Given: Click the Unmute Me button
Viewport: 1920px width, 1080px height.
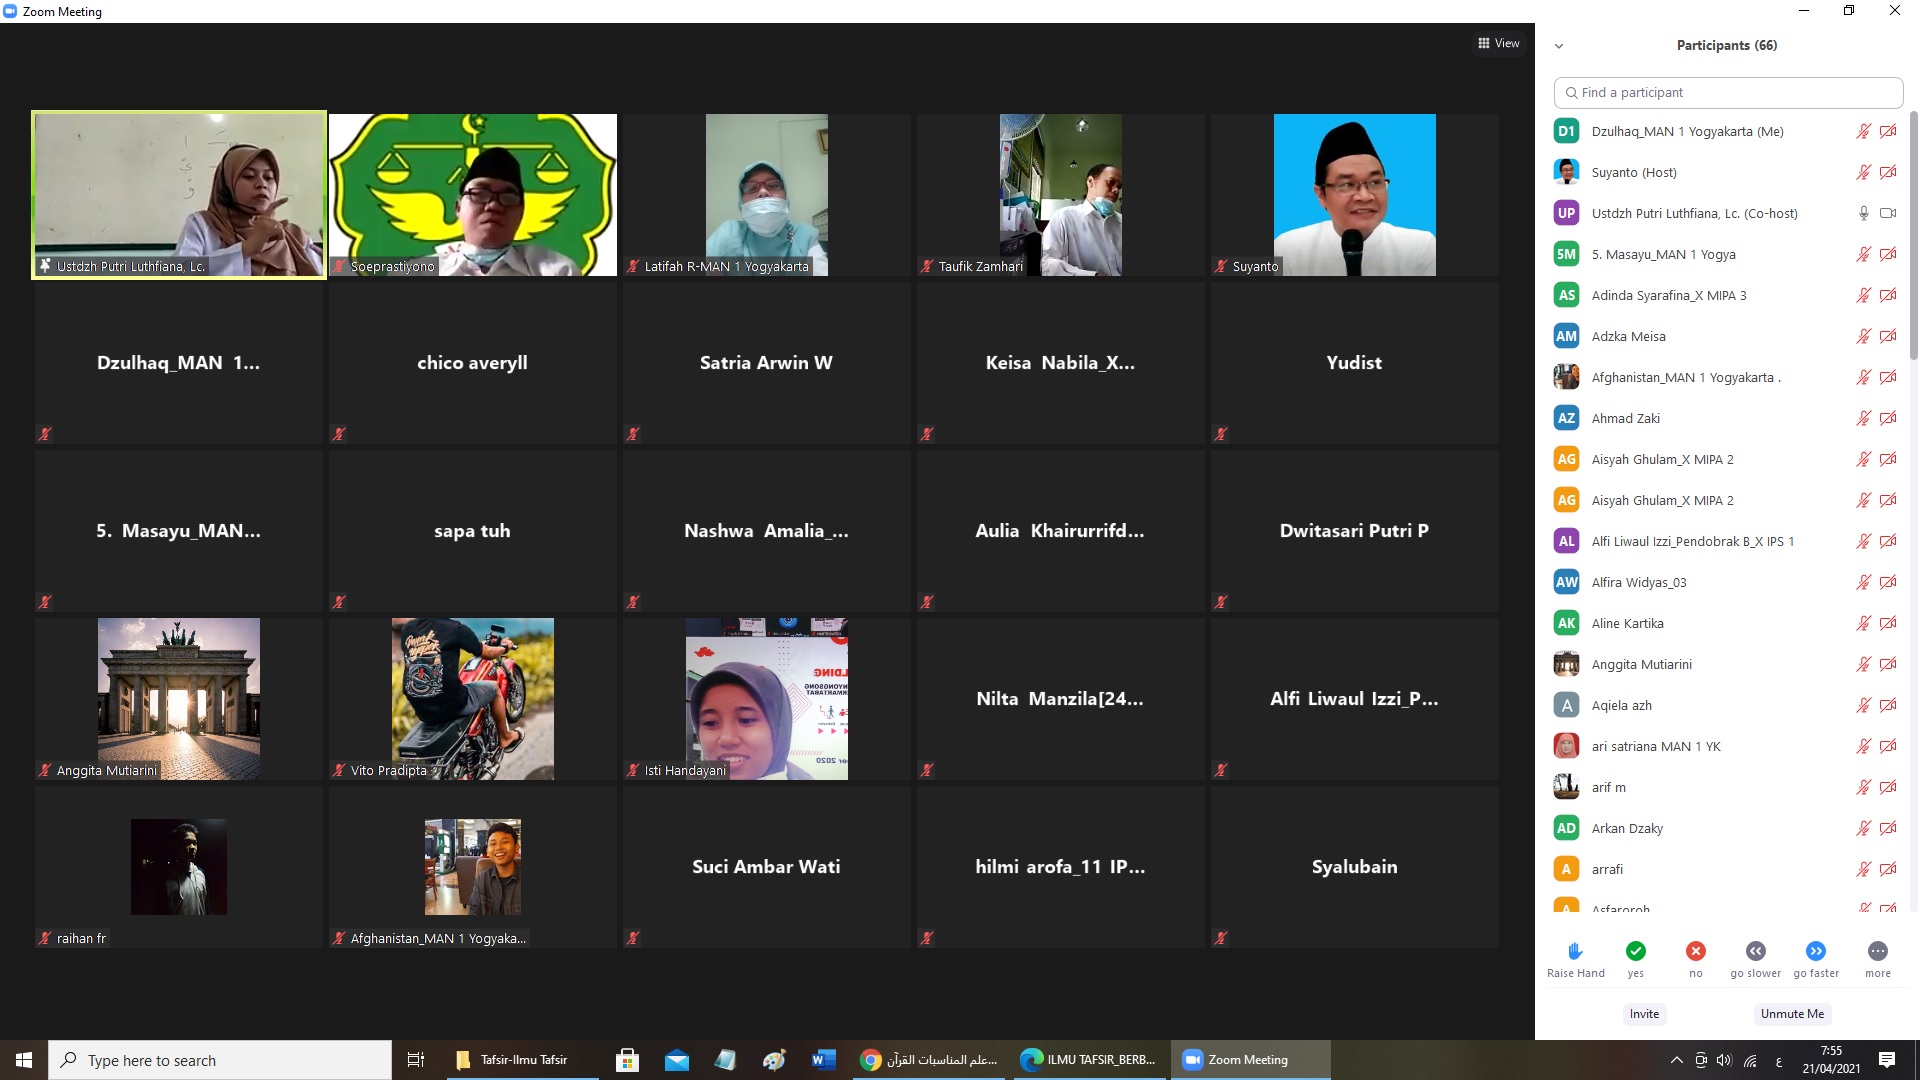Looking at the screenshot, I should point(1792,1014).
